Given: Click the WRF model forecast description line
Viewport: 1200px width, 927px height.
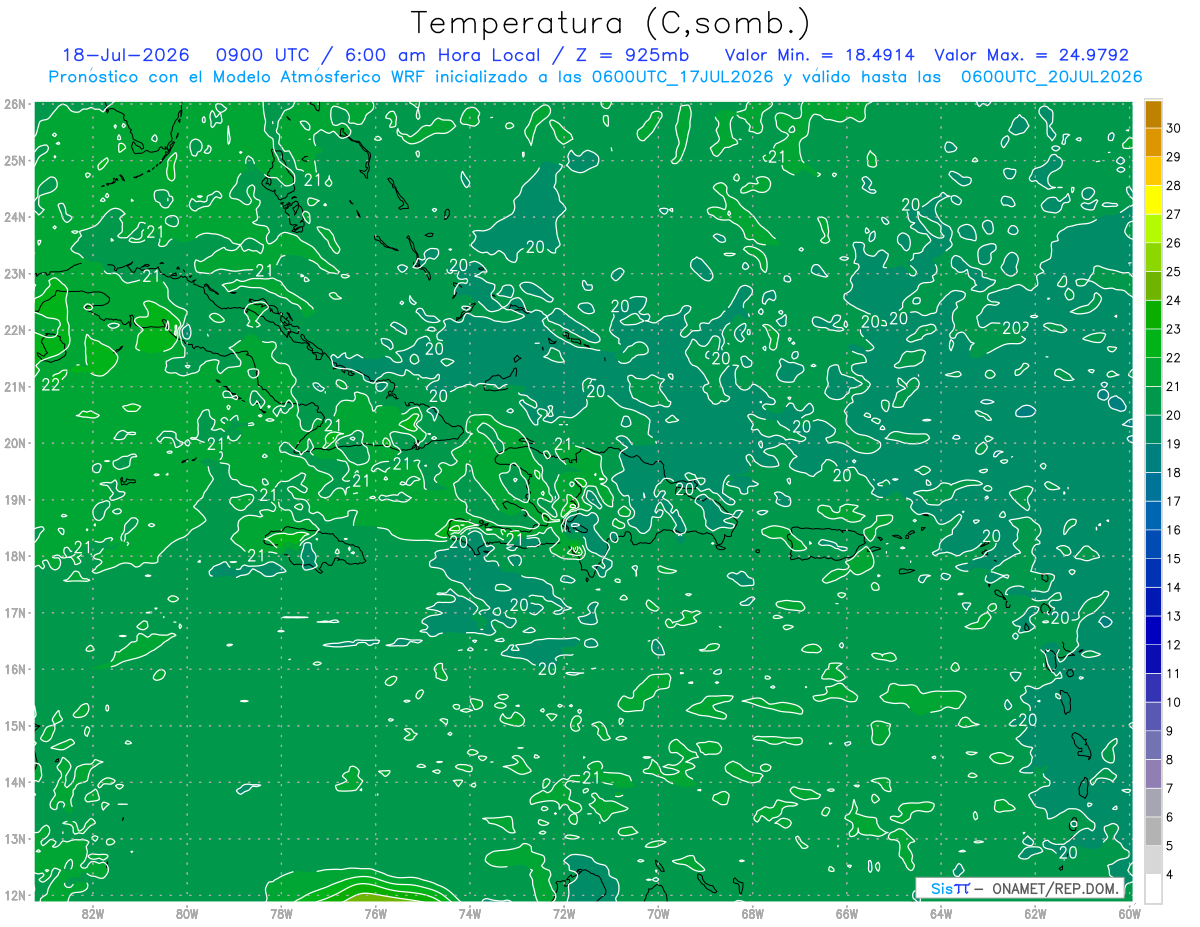Looking at the screenshot, I should coord(595,76).
